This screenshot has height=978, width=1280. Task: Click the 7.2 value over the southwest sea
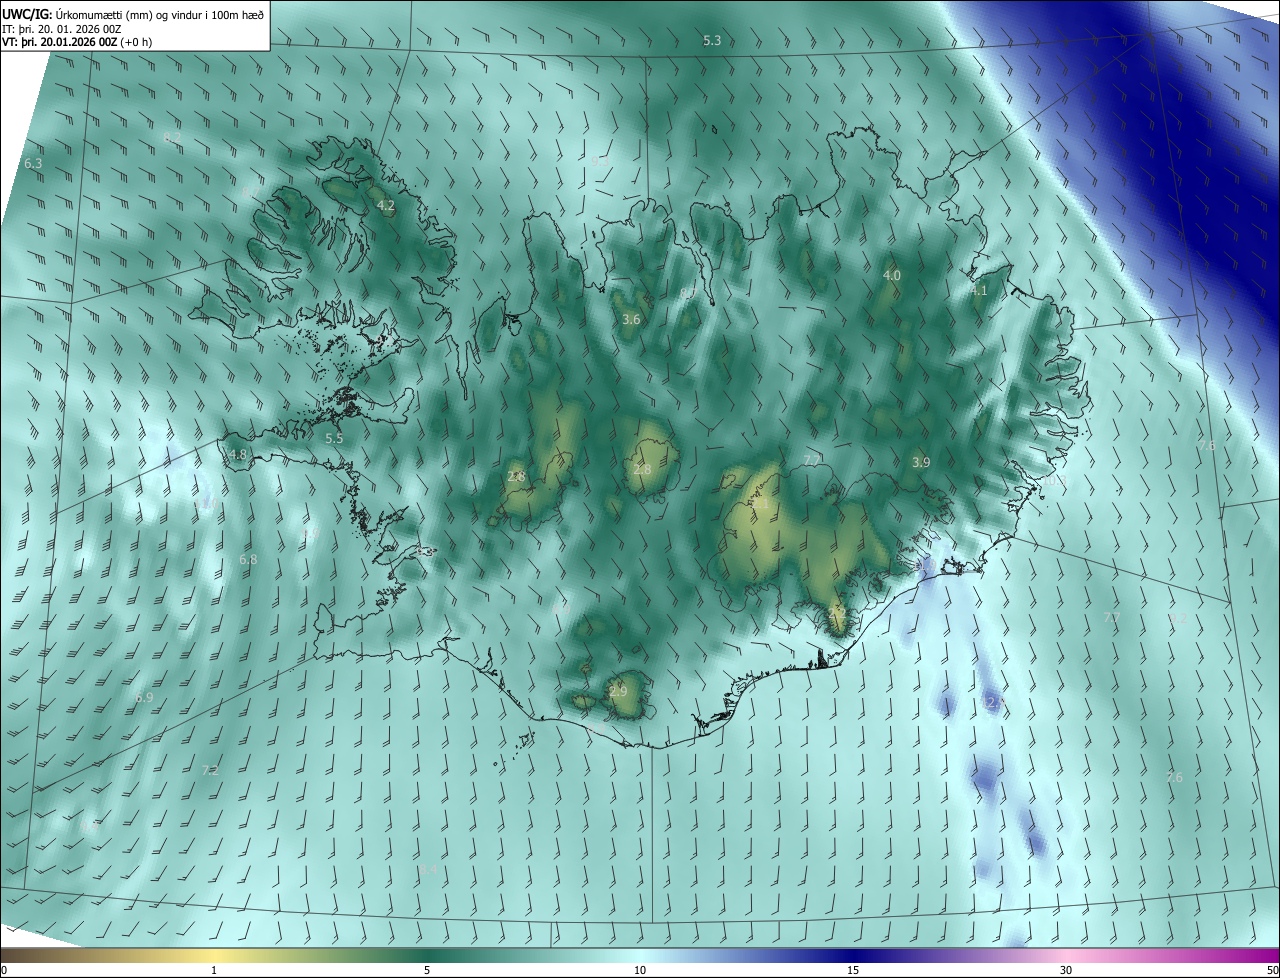point(210,770)
